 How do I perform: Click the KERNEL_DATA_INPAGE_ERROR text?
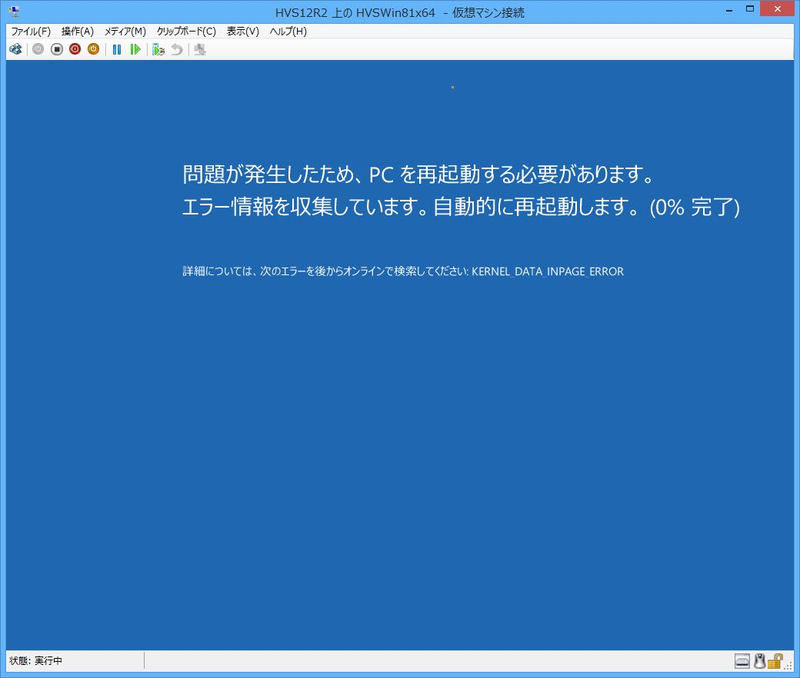pyautogui.click(x=547, y=271)
